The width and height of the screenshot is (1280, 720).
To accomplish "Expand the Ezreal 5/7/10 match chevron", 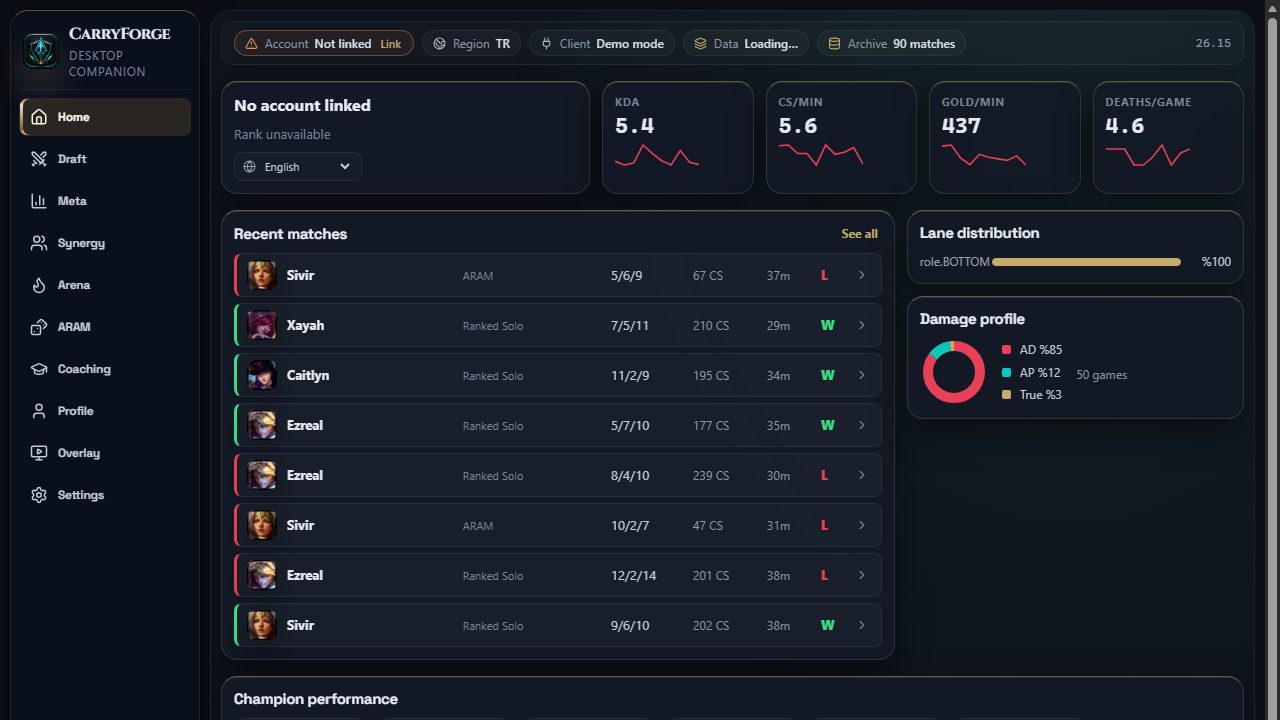I will [x=862, y=425].
